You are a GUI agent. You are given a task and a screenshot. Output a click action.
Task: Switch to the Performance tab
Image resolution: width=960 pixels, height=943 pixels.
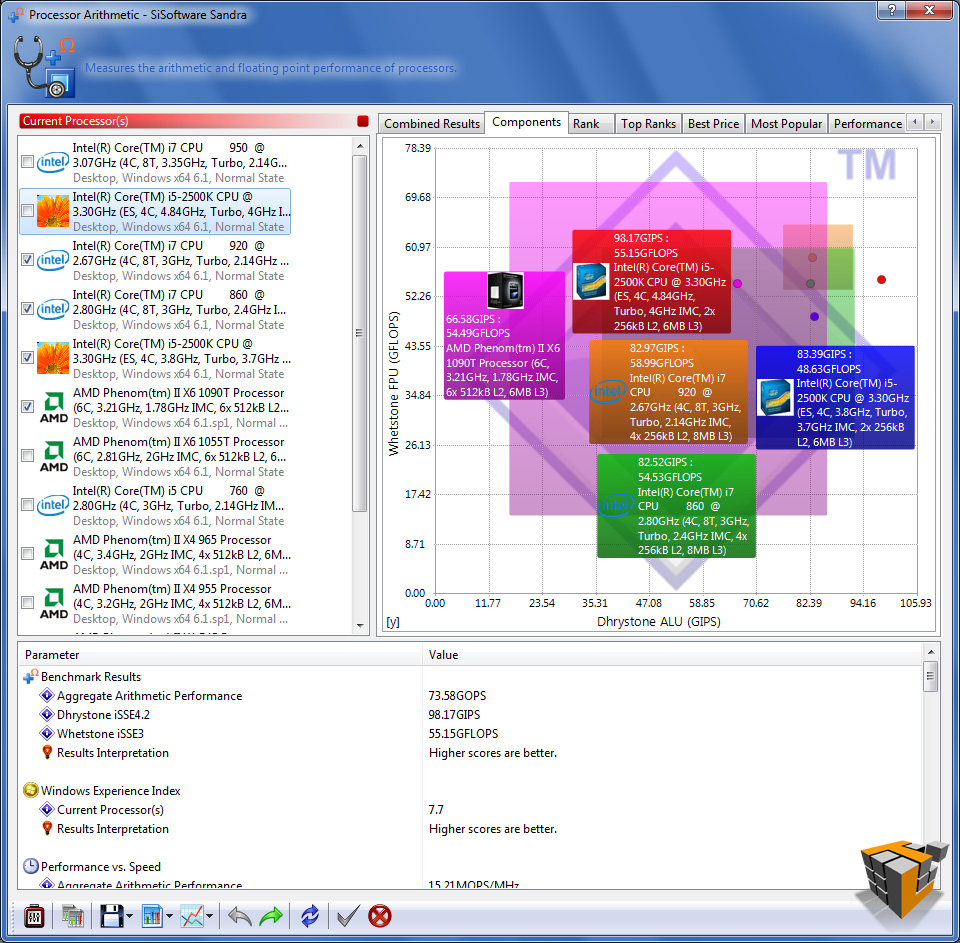coord(868,124)
